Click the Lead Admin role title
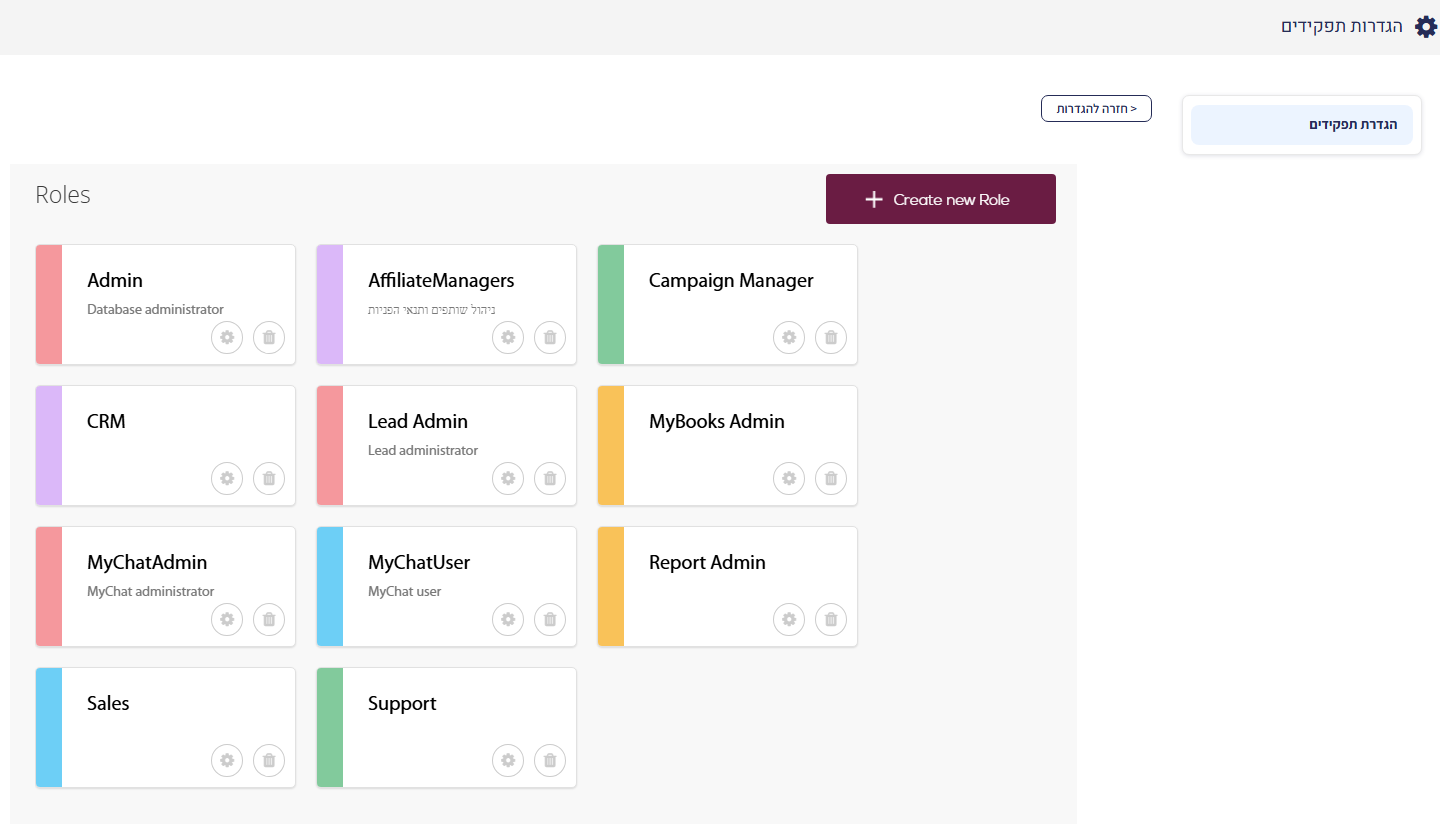The width and height of the screenshot is (1440, 840). coord(418,422)
